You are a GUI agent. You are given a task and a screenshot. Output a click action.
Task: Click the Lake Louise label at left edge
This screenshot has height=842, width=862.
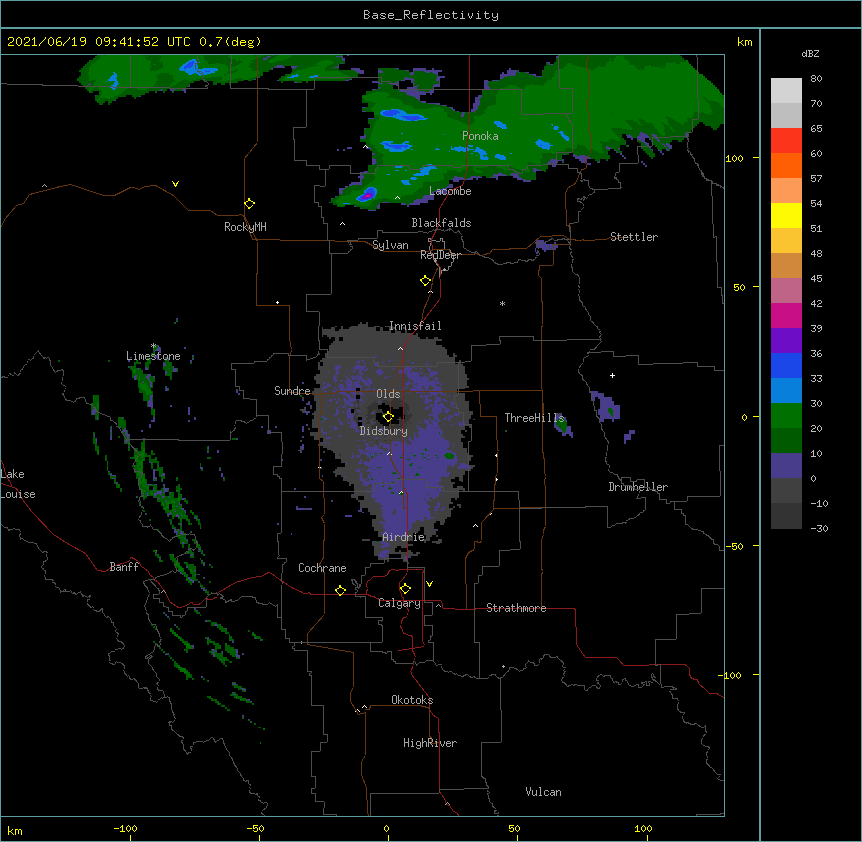point(18,484)
